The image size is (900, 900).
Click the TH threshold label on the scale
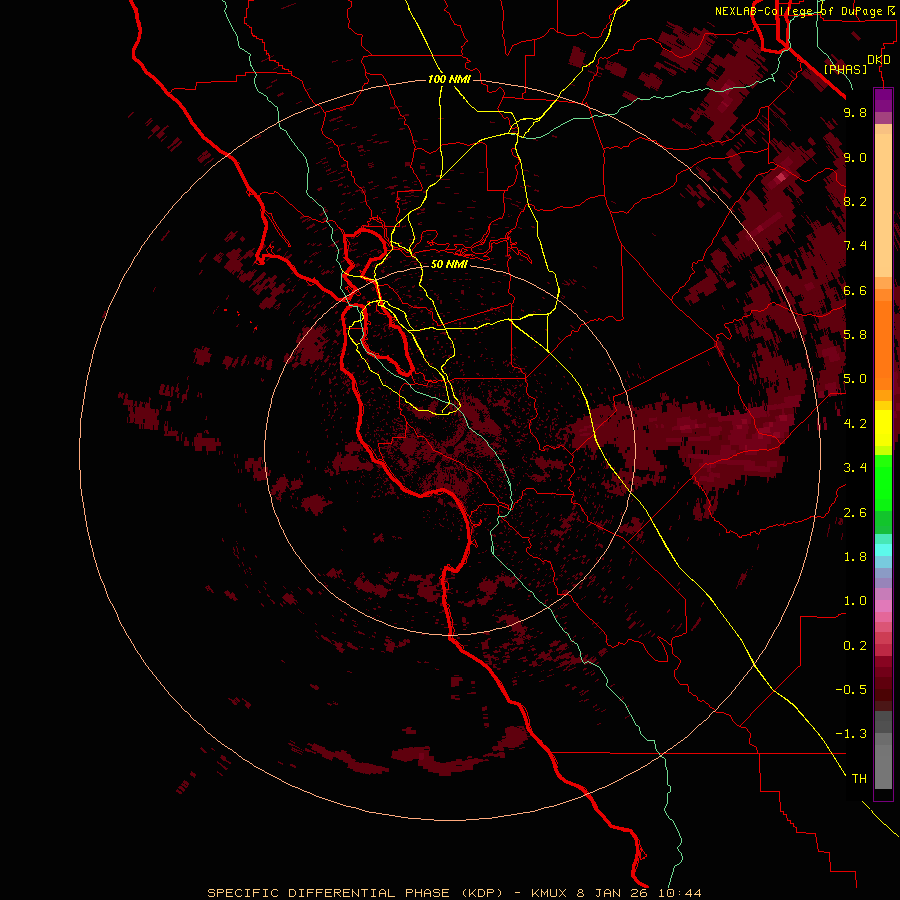859,779
